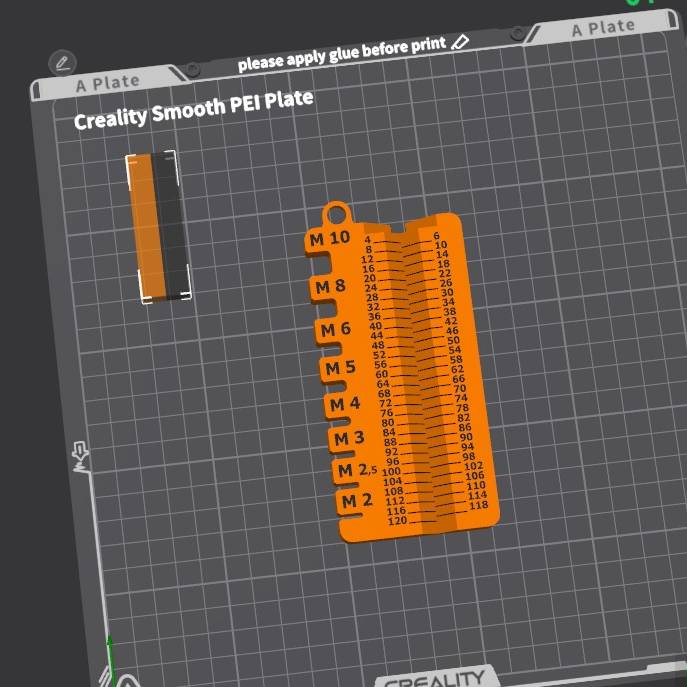Click the plate name edit pencil icon

pyautogui.click(x=63, y=63)
